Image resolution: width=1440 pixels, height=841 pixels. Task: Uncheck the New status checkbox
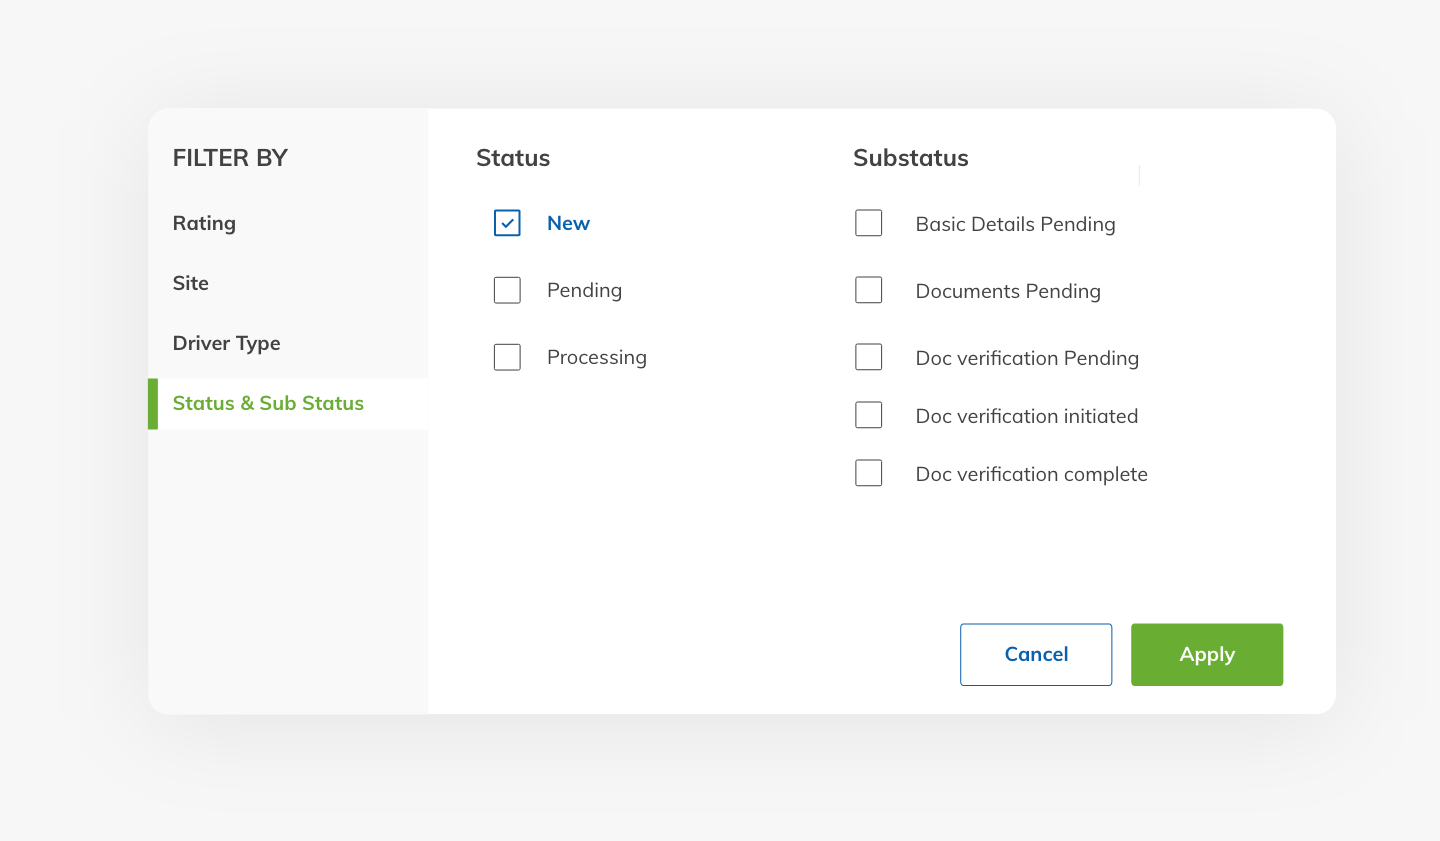(507, 223)
